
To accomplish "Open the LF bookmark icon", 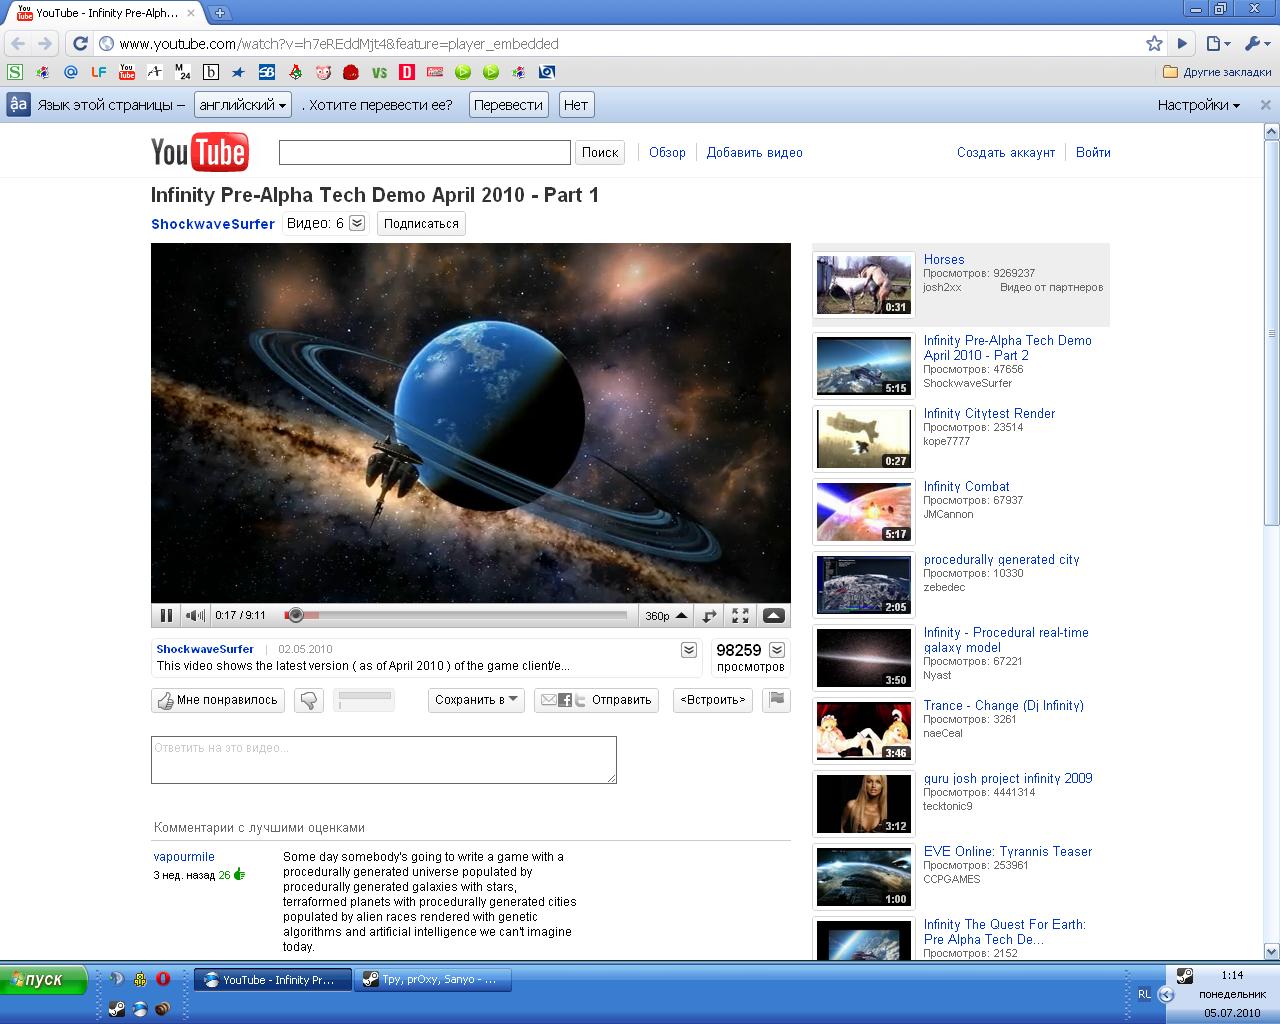I will 98,72.
